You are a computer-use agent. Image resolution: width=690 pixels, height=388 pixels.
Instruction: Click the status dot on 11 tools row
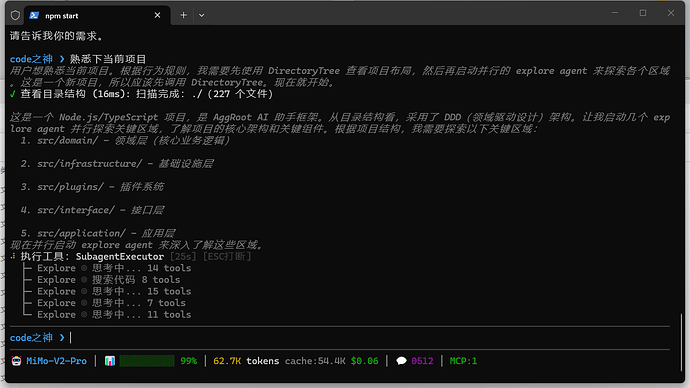click(x=84, y=315)
